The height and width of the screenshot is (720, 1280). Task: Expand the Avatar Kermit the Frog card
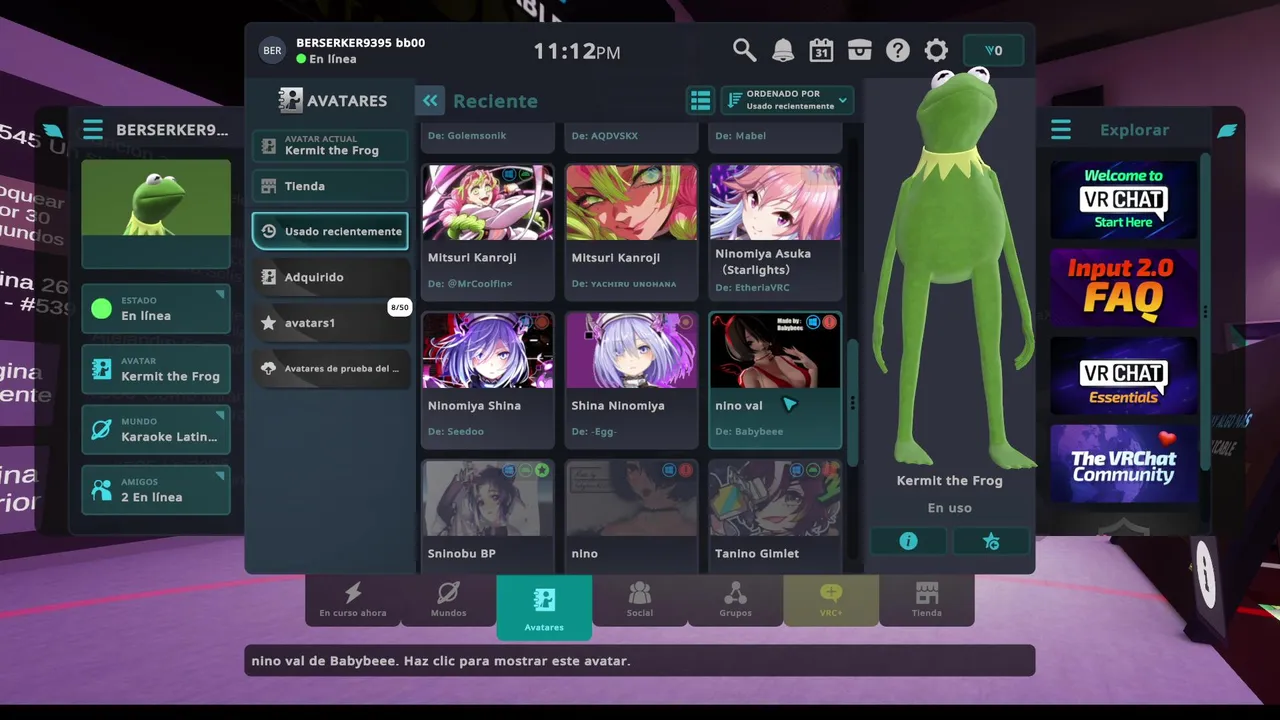156,369
